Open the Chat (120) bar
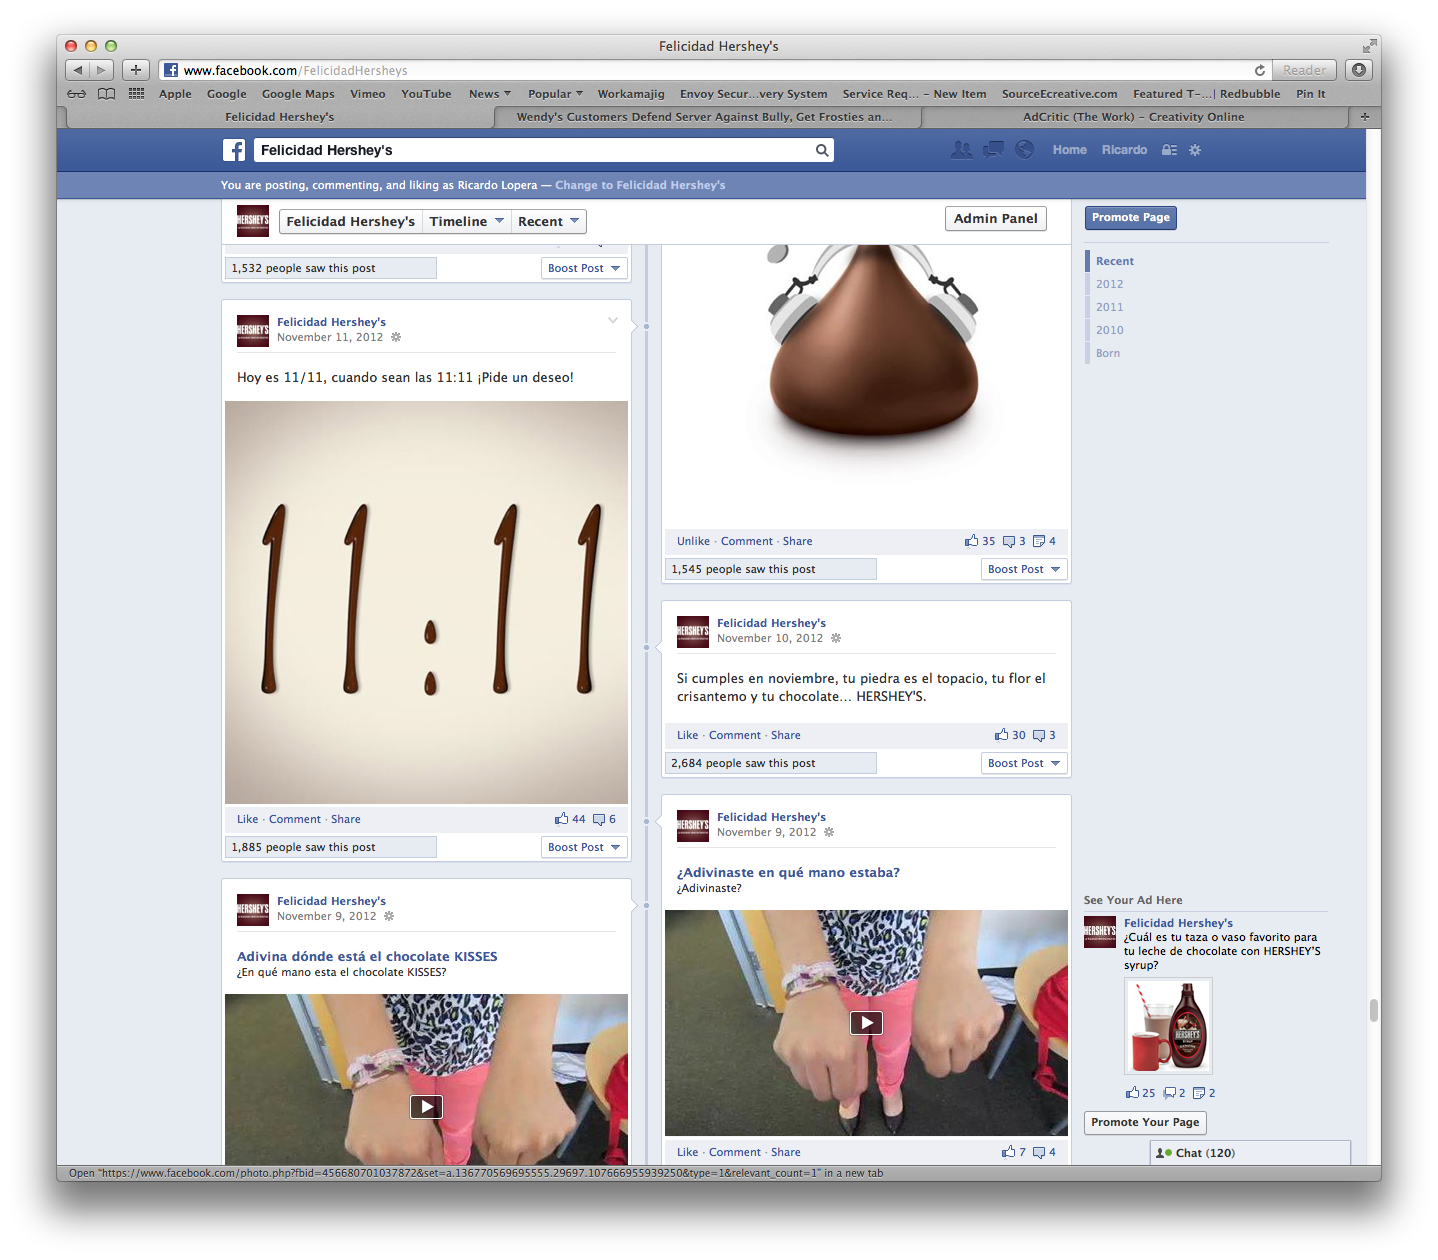This screenshot has width=1438, height=1260. click(x=1250, y=1153)
